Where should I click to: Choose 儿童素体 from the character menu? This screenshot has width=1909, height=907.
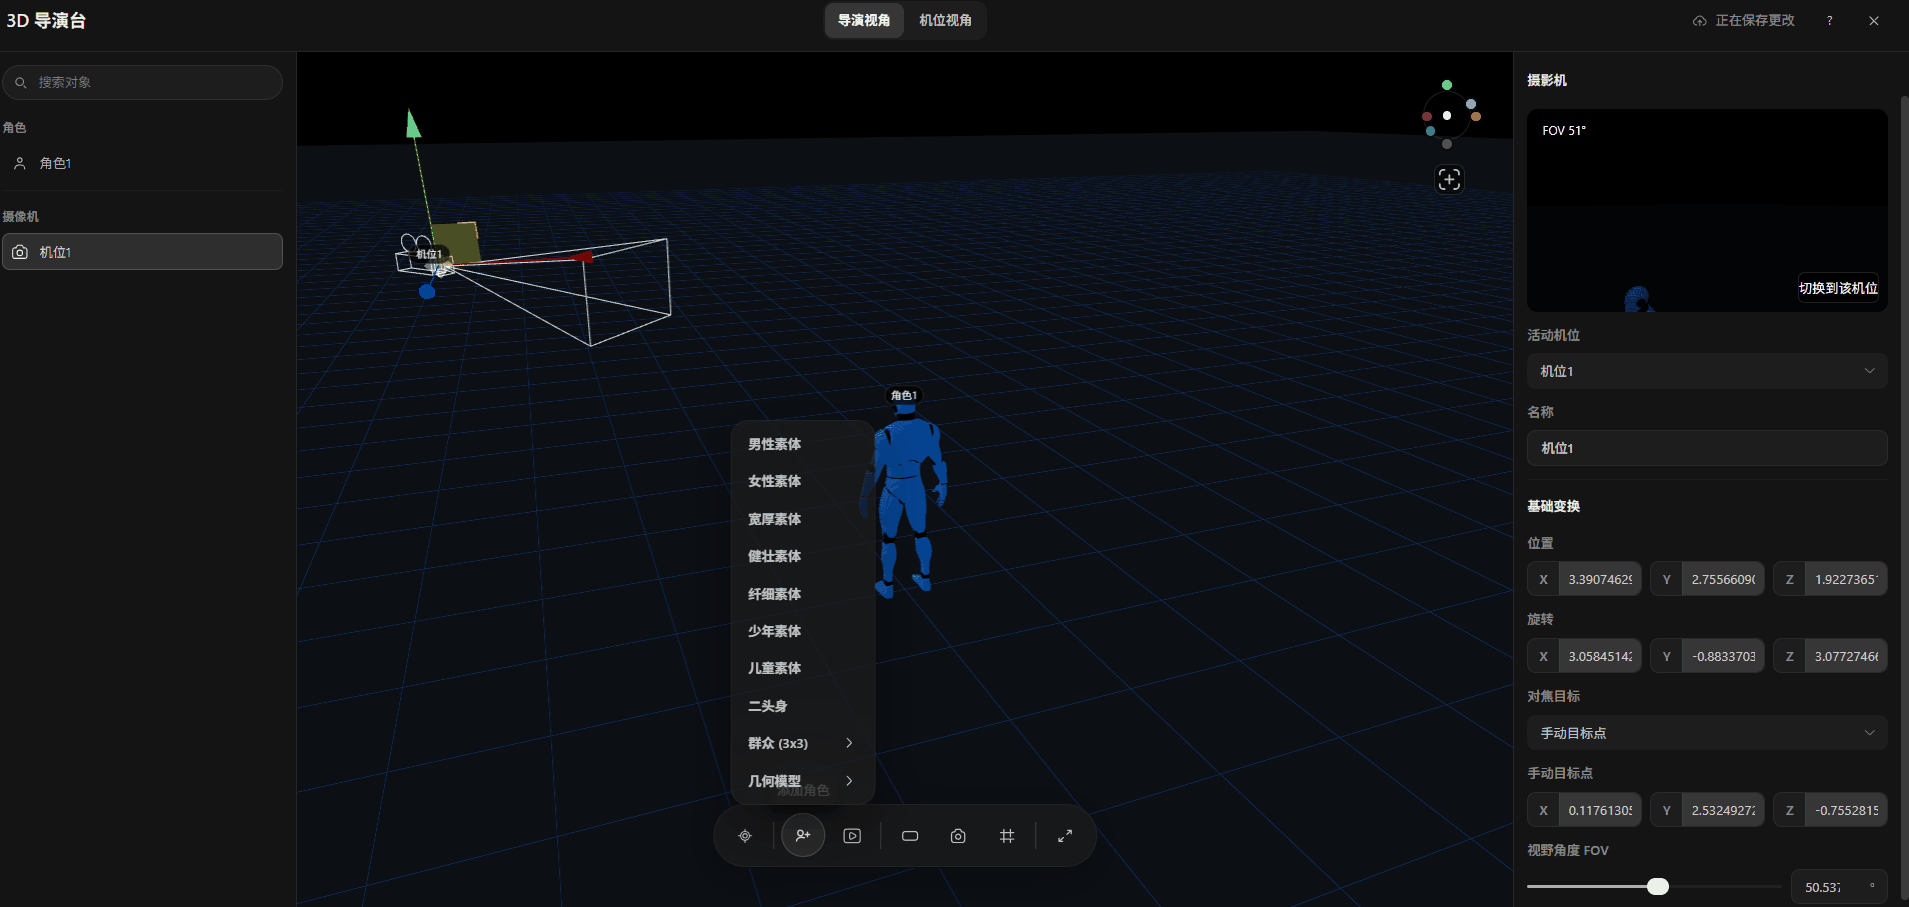tap(803, 668)
